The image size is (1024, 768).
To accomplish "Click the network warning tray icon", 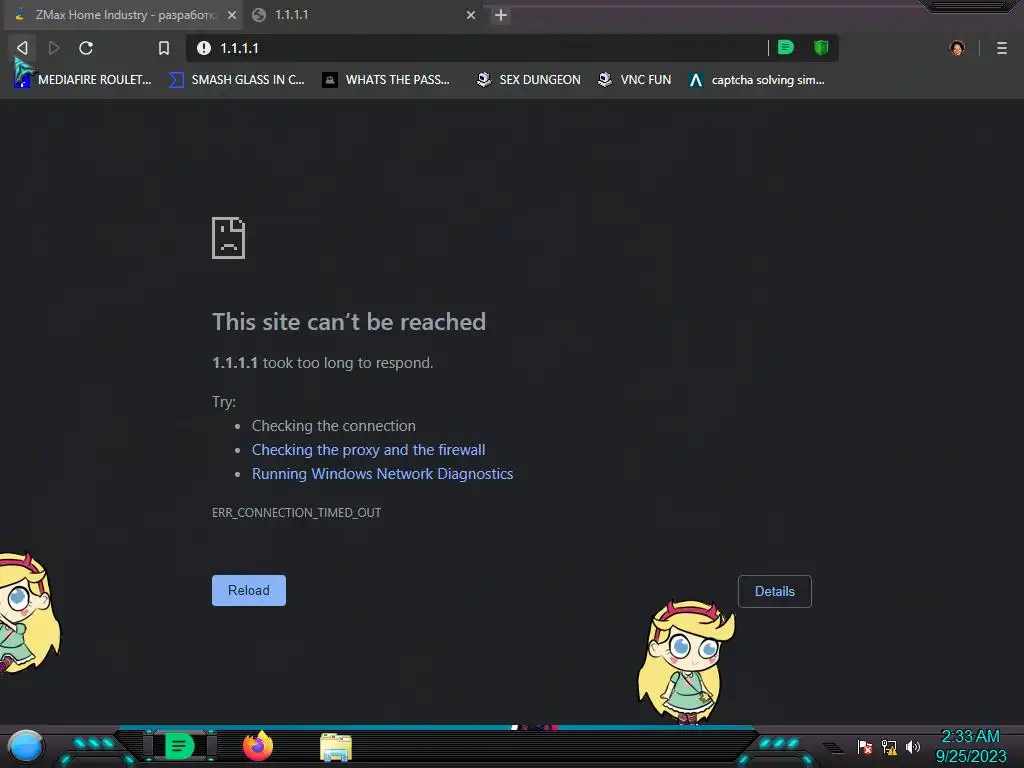I will (x=889, y=747).
